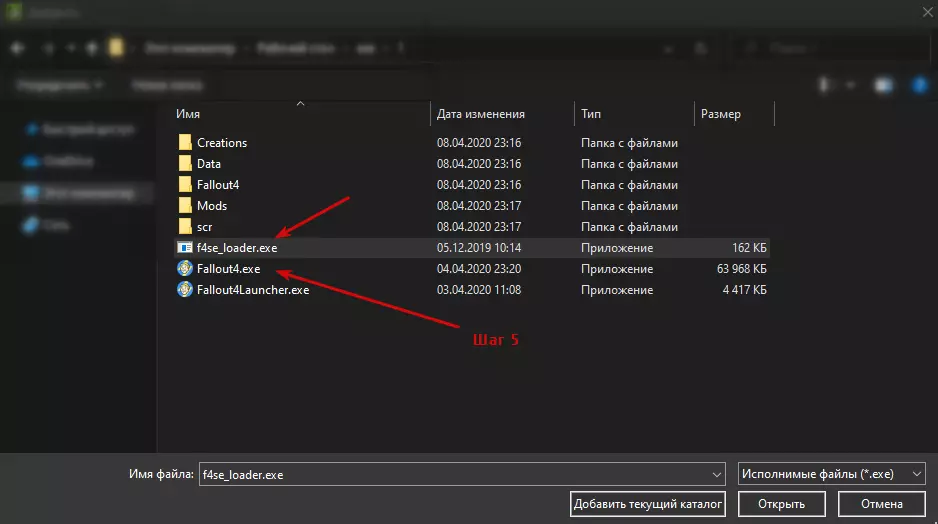
Task: Open address bar path dropdown arrow
Action: click(x=668, y=48)
